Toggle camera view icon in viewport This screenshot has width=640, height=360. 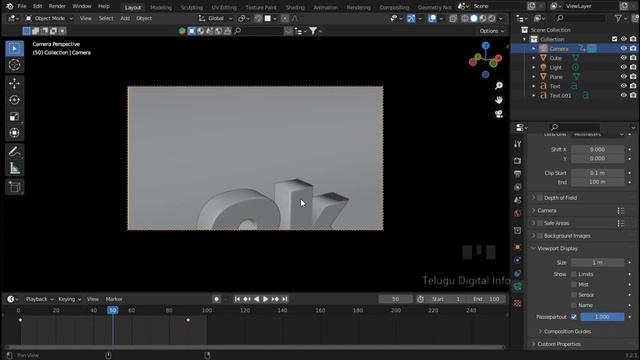point(499,114)
